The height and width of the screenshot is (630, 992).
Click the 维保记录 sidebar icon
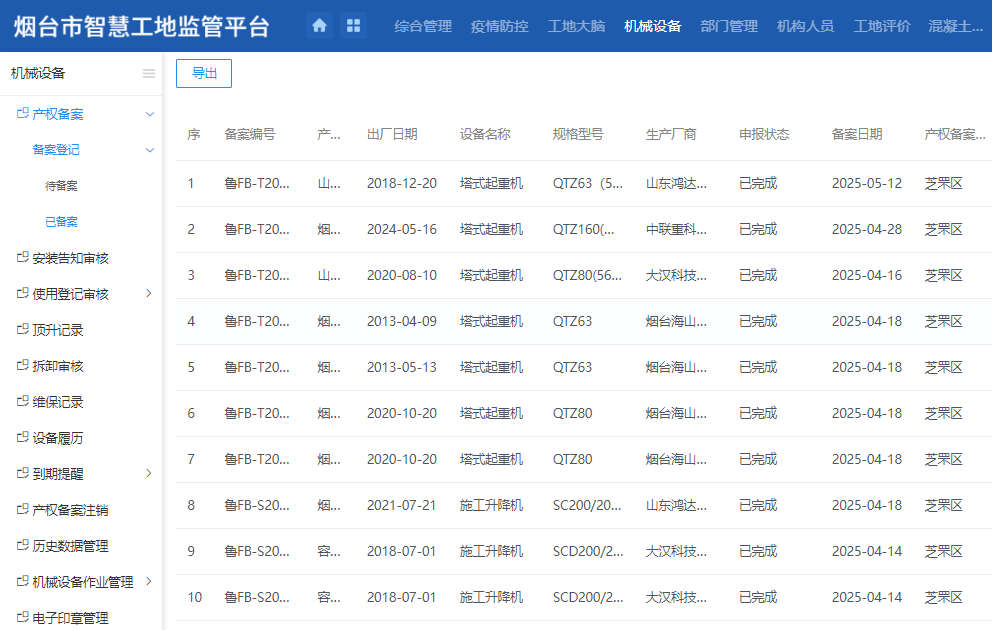[x=23, y=402]
